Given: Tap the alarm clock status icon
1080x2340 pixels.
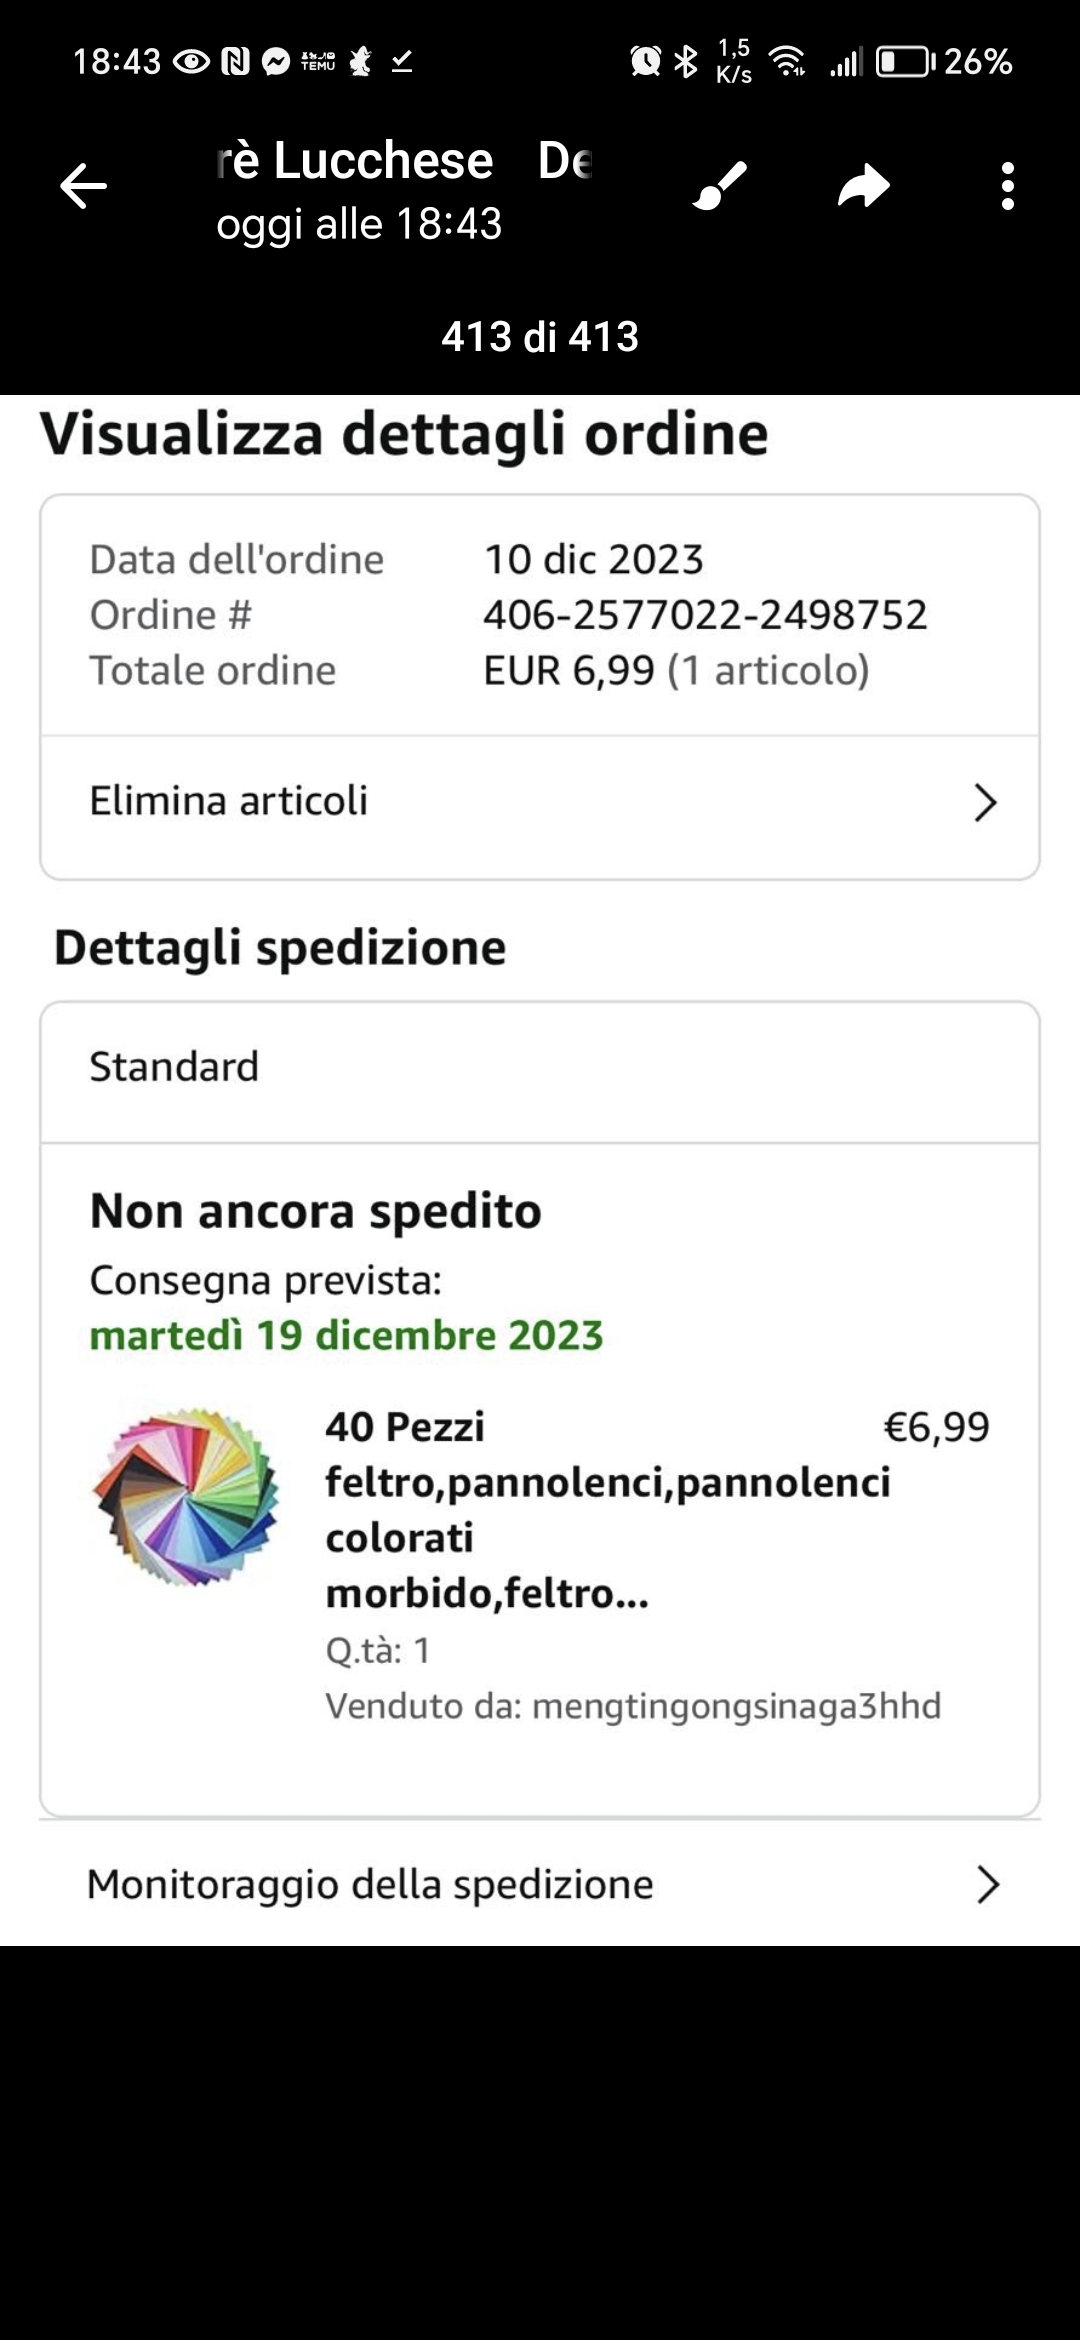Looking at the screenshot, I should click(645, 62).
